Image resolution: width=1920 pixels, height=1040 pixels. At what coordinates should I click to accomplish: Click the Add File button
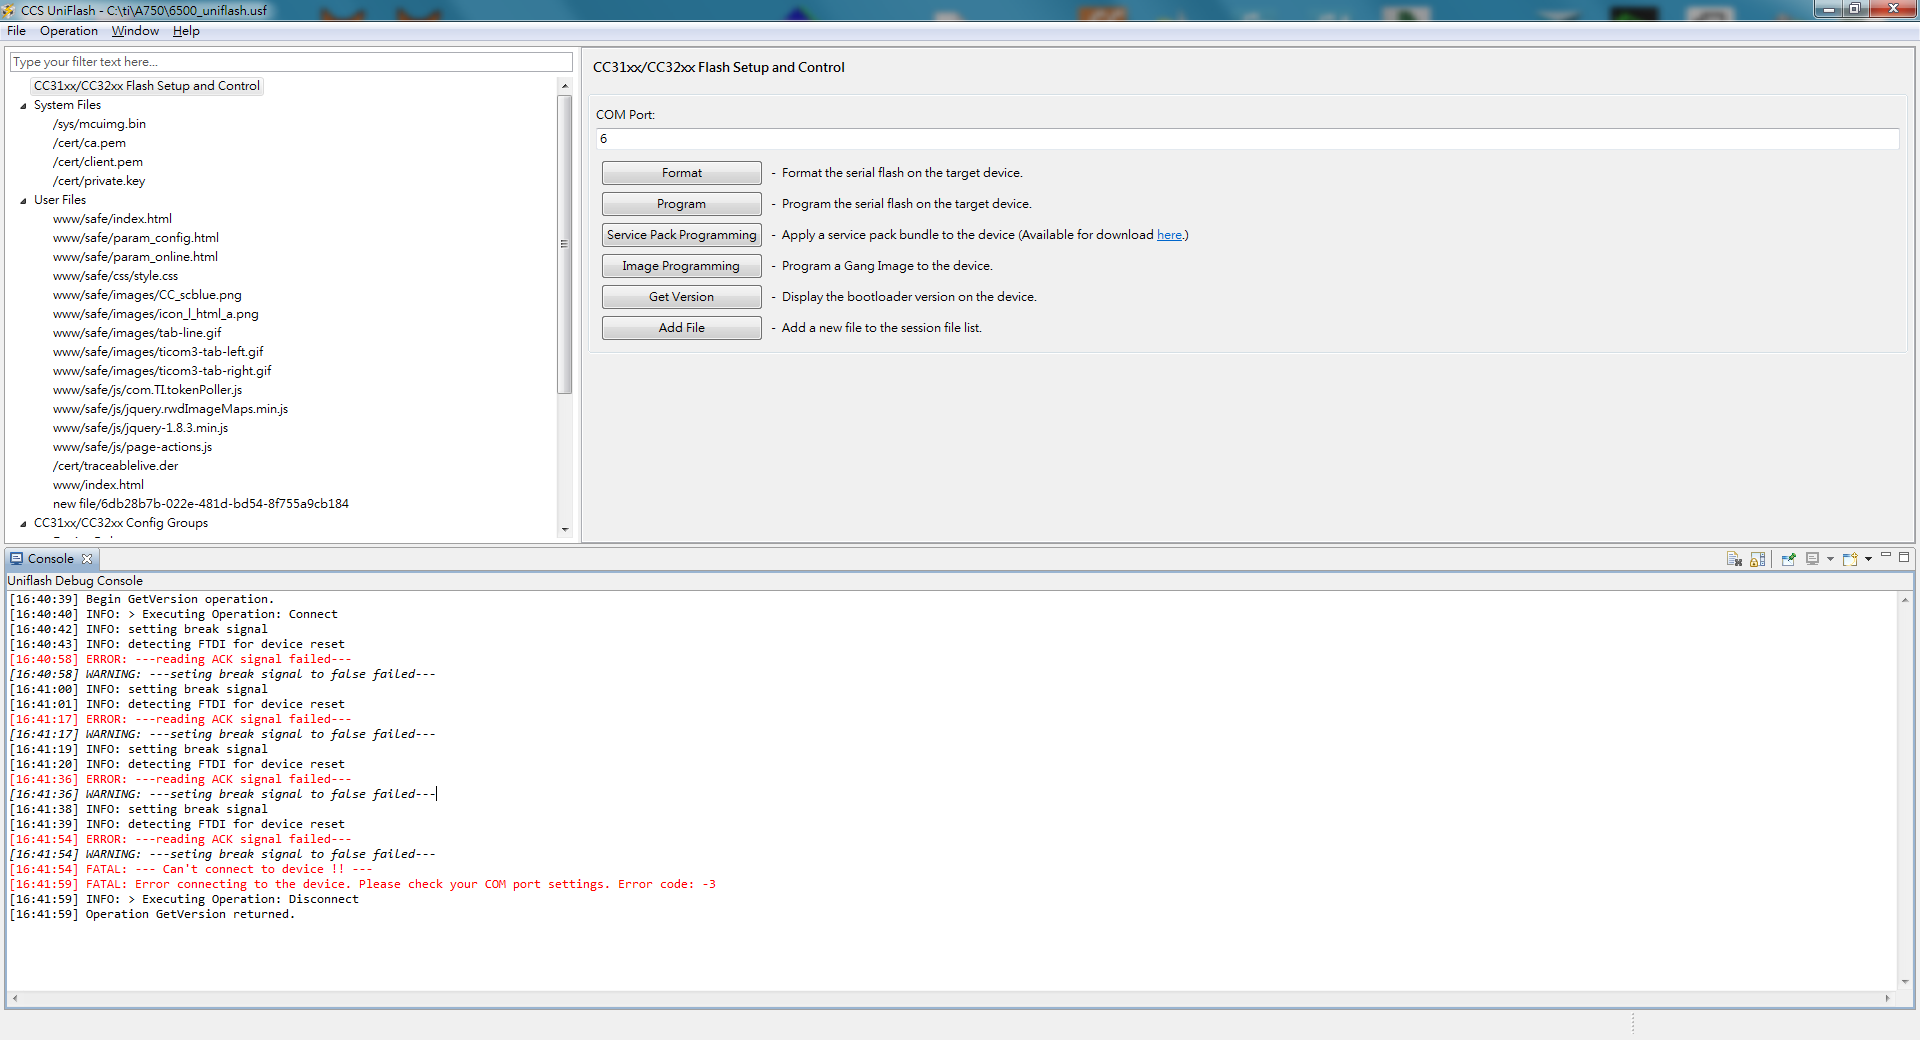682,328
